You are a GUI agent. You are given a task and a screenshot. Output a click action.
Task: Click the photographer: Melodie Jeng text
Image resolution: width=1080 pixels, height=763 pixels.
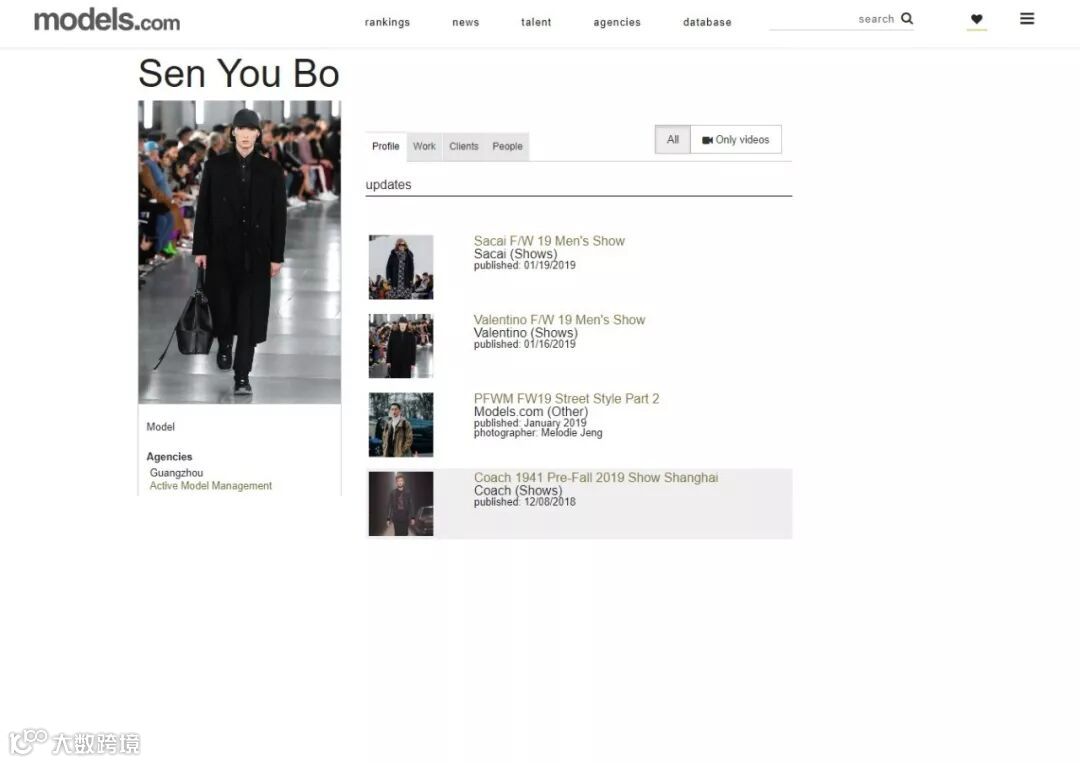click(538, 432)
